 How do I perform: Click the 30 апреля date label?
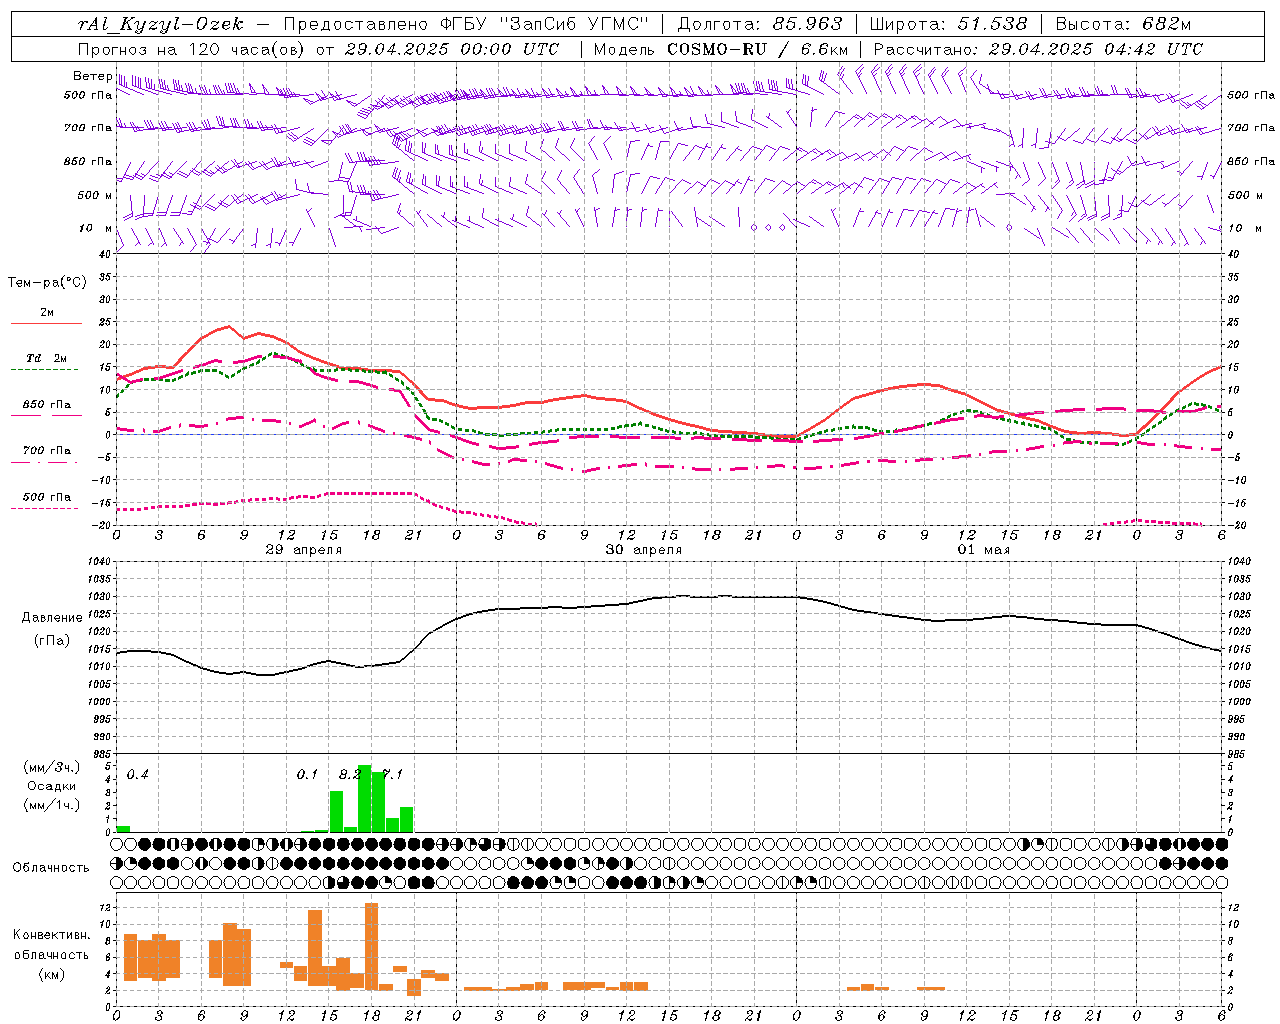643,550
